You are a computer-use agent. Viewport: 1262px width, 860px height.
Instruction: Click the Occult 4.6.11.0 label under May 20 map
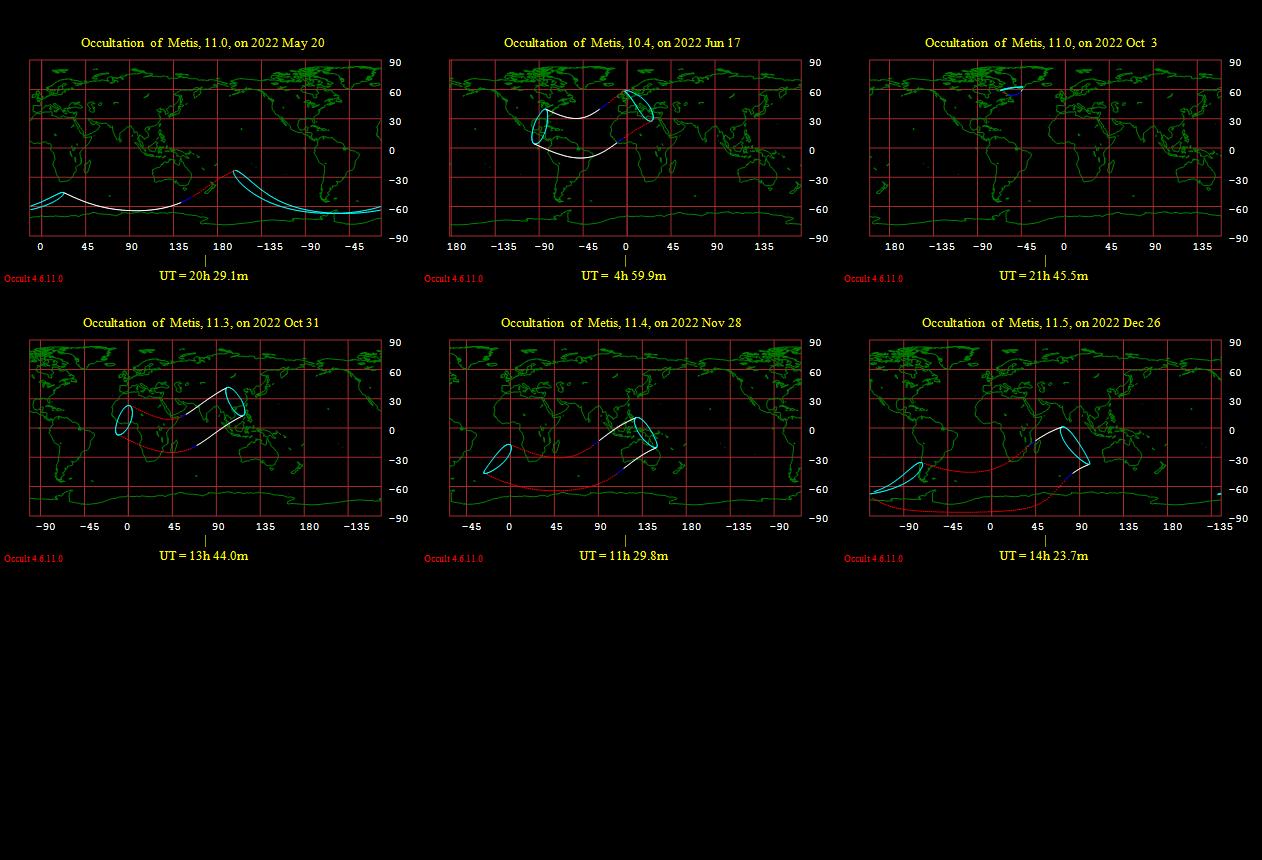pyautogui.click(x=33, y=279)
